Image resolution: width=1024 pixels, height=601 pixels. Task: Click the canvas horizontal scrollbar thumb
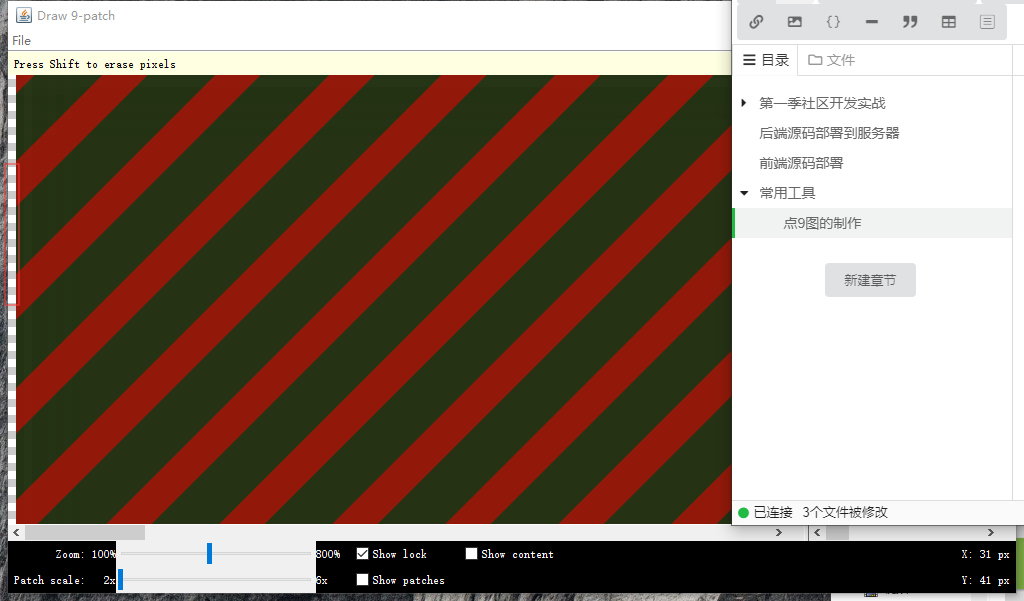(x=85, y=532)
